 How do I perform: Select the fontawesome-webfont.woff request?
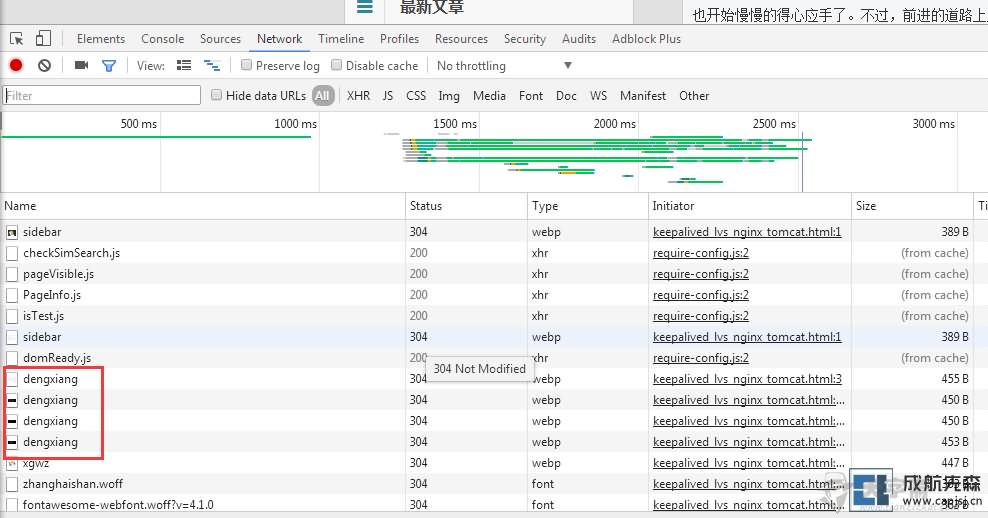(x=118, y=505)
